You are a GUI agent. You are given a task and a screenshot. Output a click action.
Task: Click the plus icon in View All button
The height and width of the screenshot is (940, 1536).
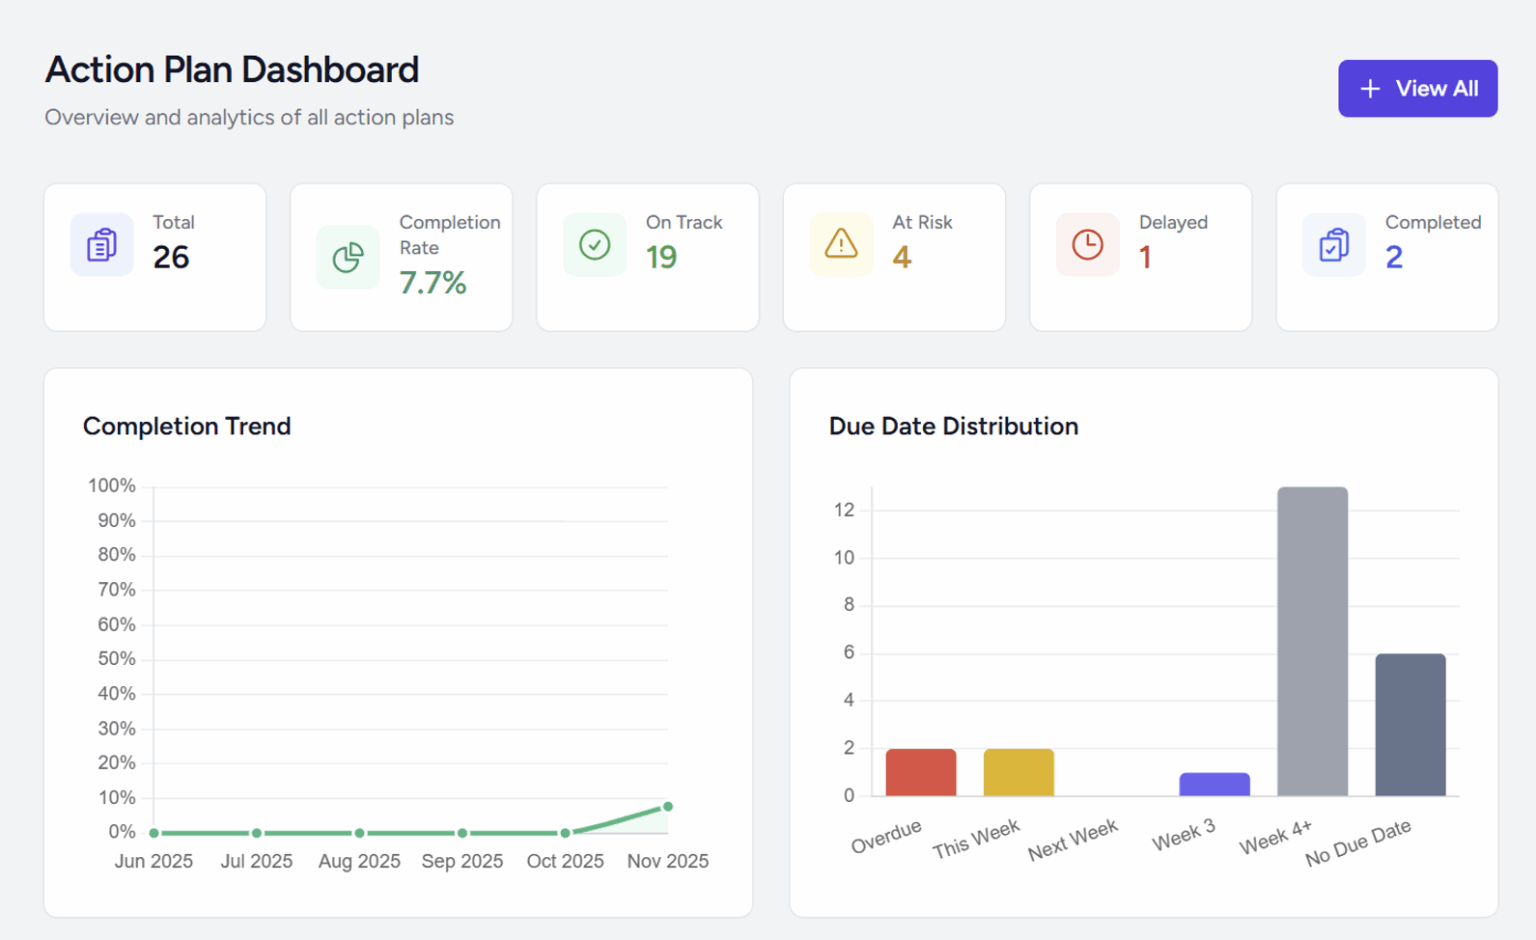(1370, 89)
